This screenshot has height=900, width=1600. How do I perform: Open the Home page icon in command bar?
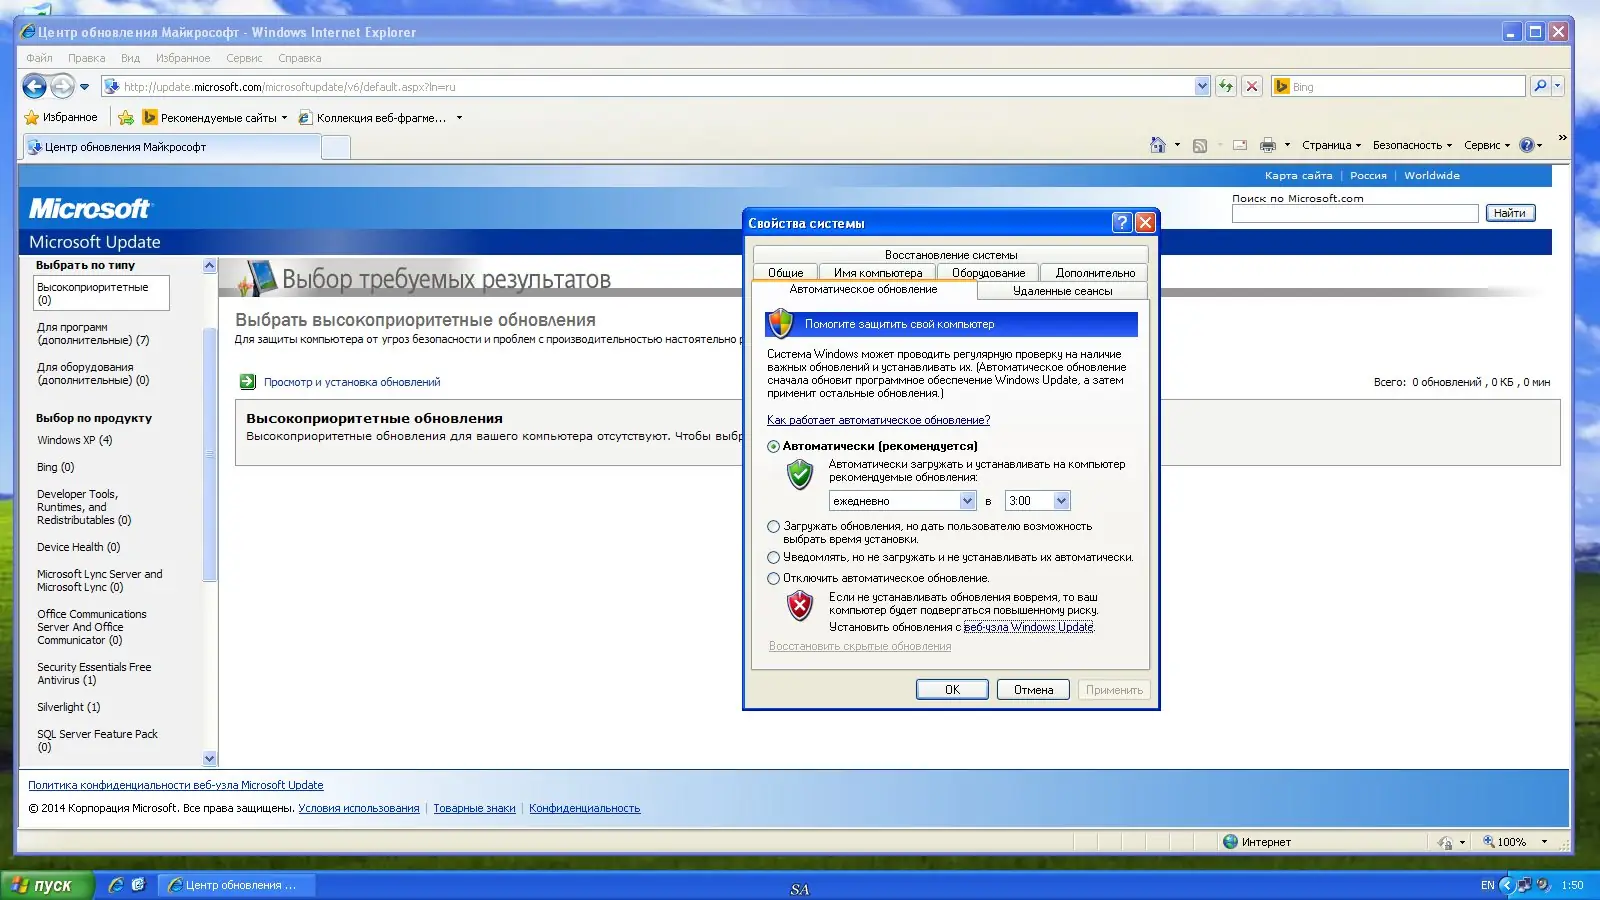(x=1158, y=145)
